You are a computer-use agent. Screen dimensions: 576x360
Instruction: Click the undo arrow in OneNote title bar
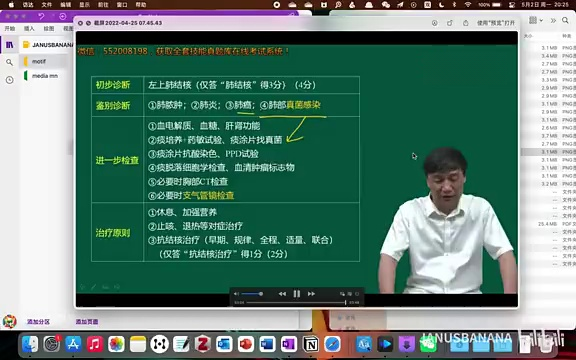coord(41,17)
